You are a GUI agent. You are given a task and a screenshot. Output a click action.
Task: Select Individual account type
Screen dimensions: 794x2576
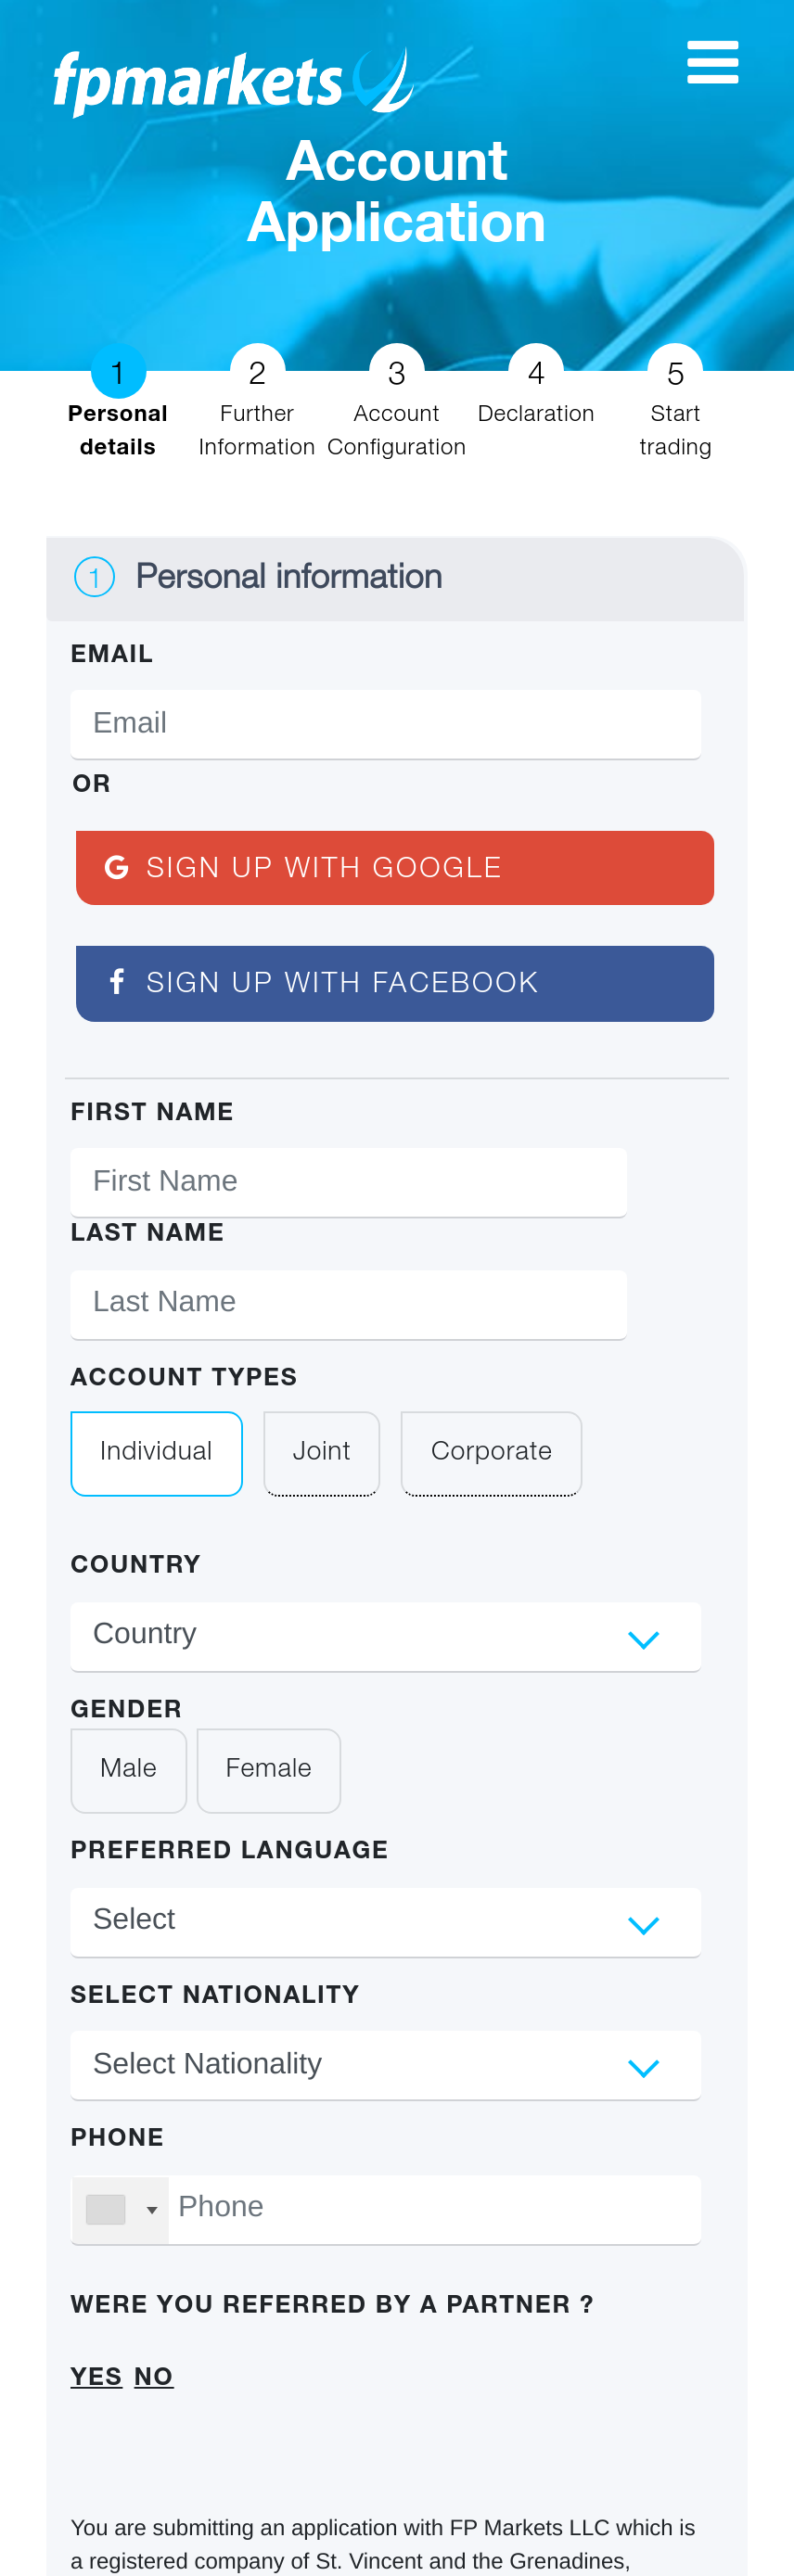(156, 1453)
